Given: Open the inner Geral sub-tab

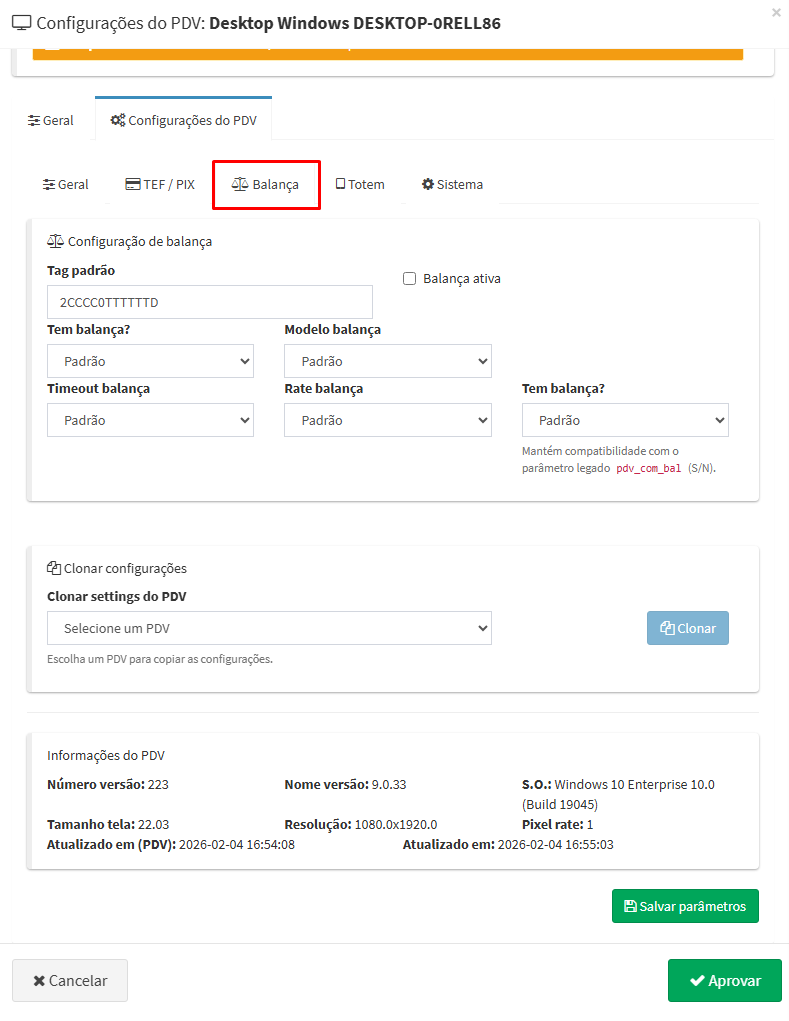Looking at the screenshot, I should tap(66, 185).
